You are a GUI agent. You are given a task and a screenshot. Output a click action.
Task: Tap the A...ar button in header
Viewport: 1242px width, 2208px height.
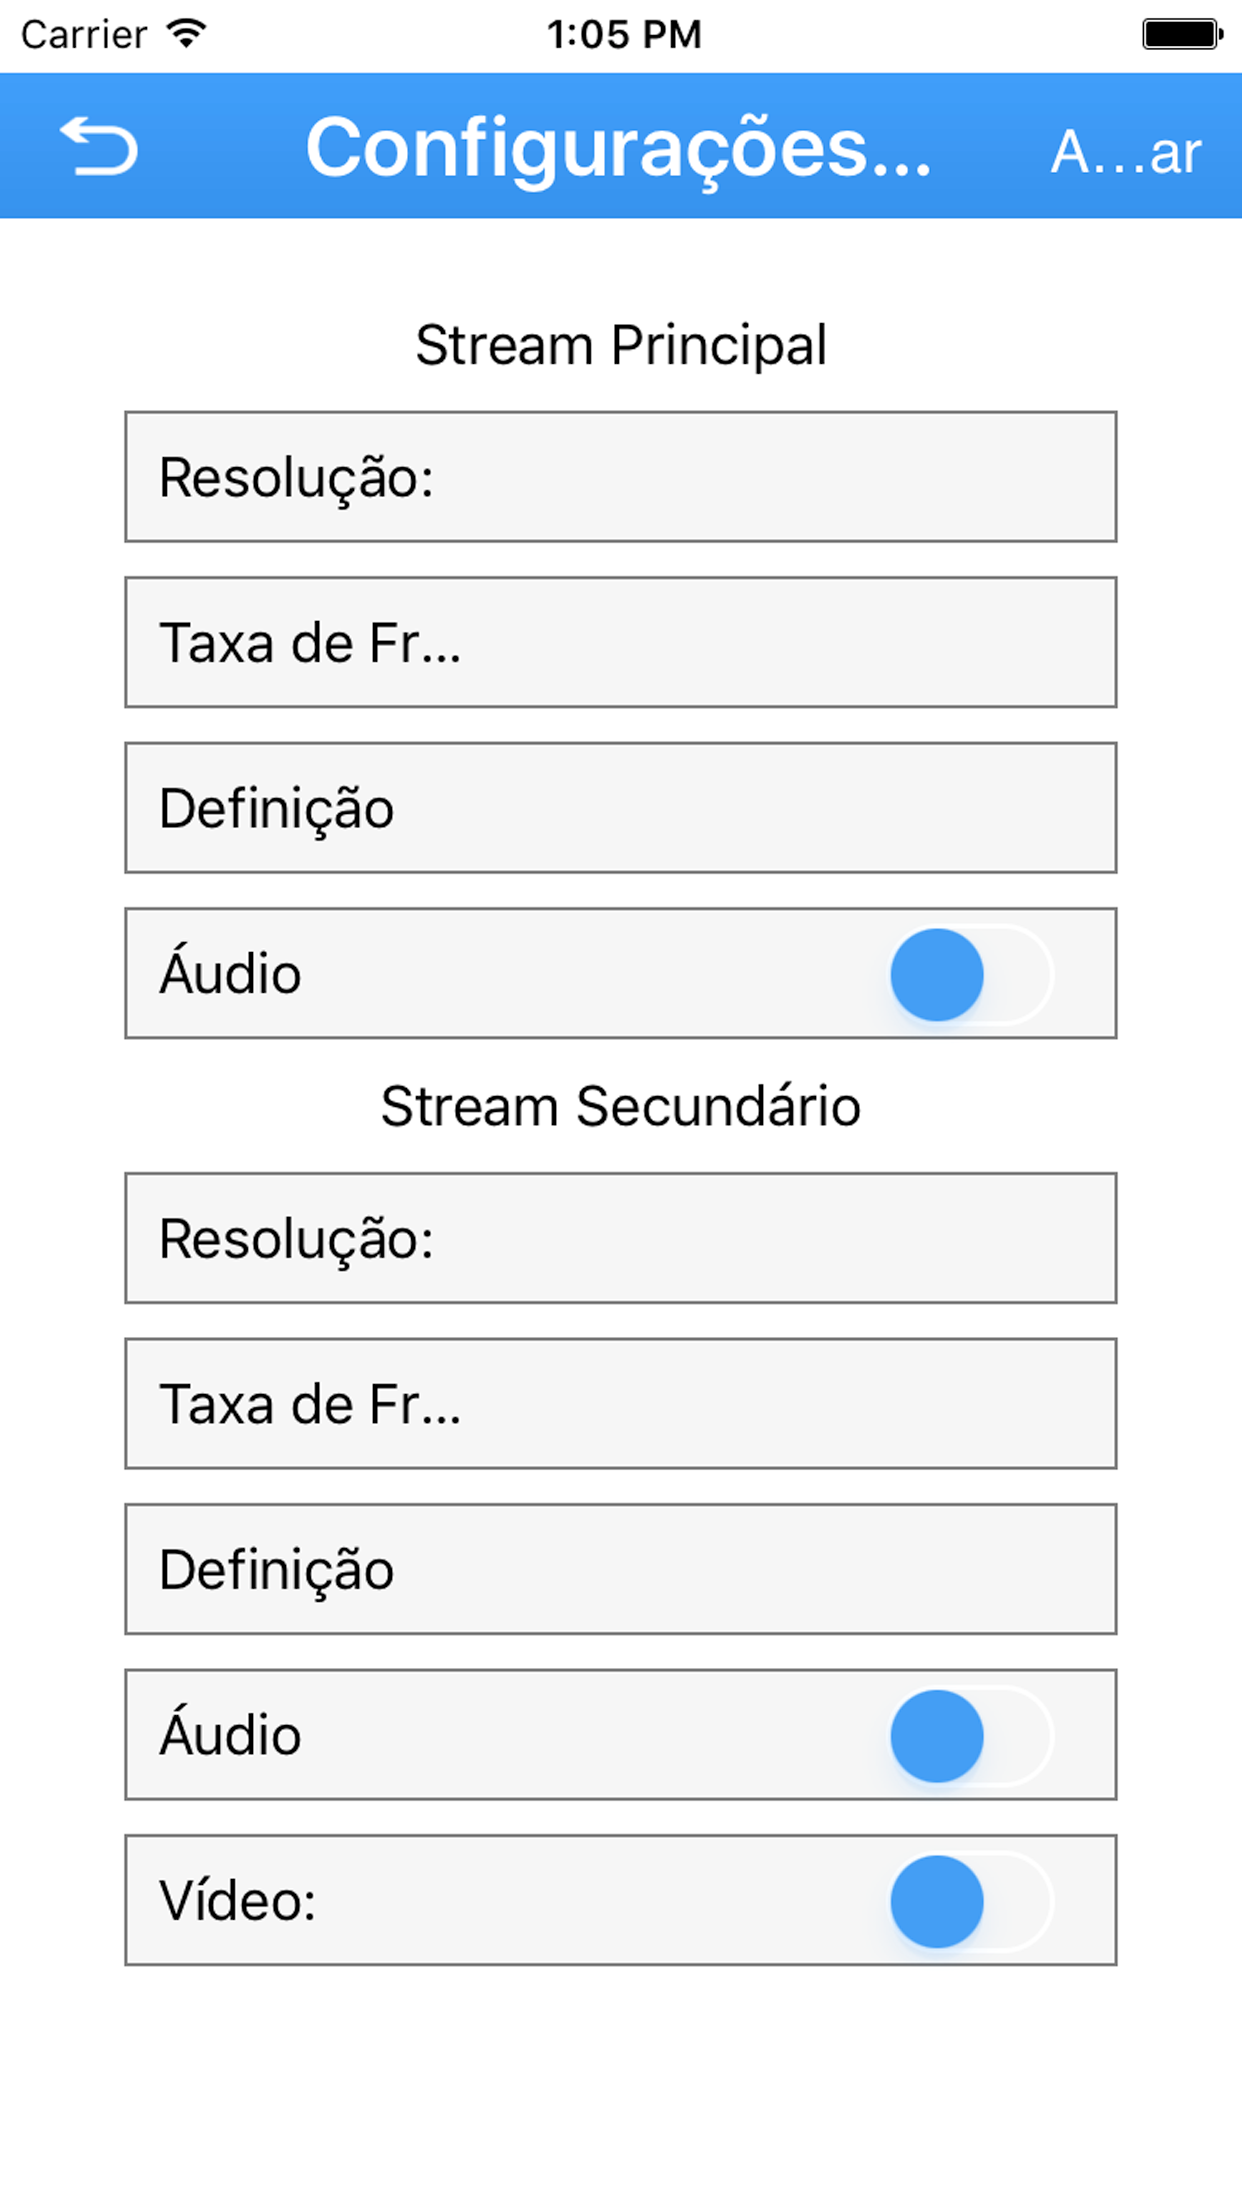pos(1125,153)
